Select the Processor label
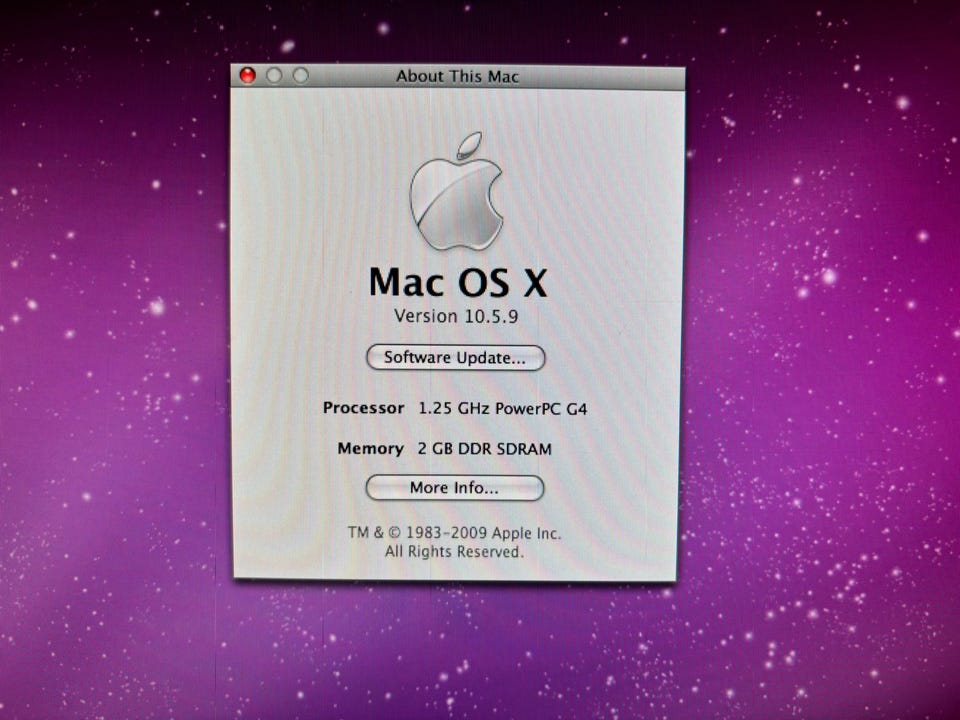 tap(364, 408)
